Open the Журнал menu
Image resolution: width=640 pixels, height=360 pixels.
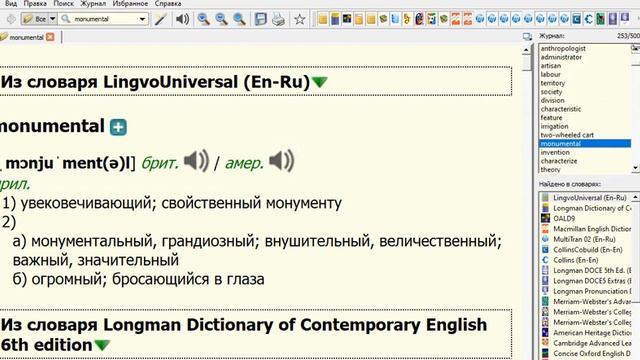93,4
